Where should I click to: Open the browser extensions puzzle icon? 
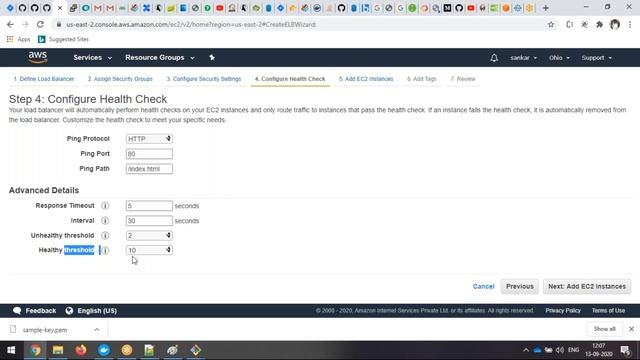pyautogui.click(x=599, y=24)
